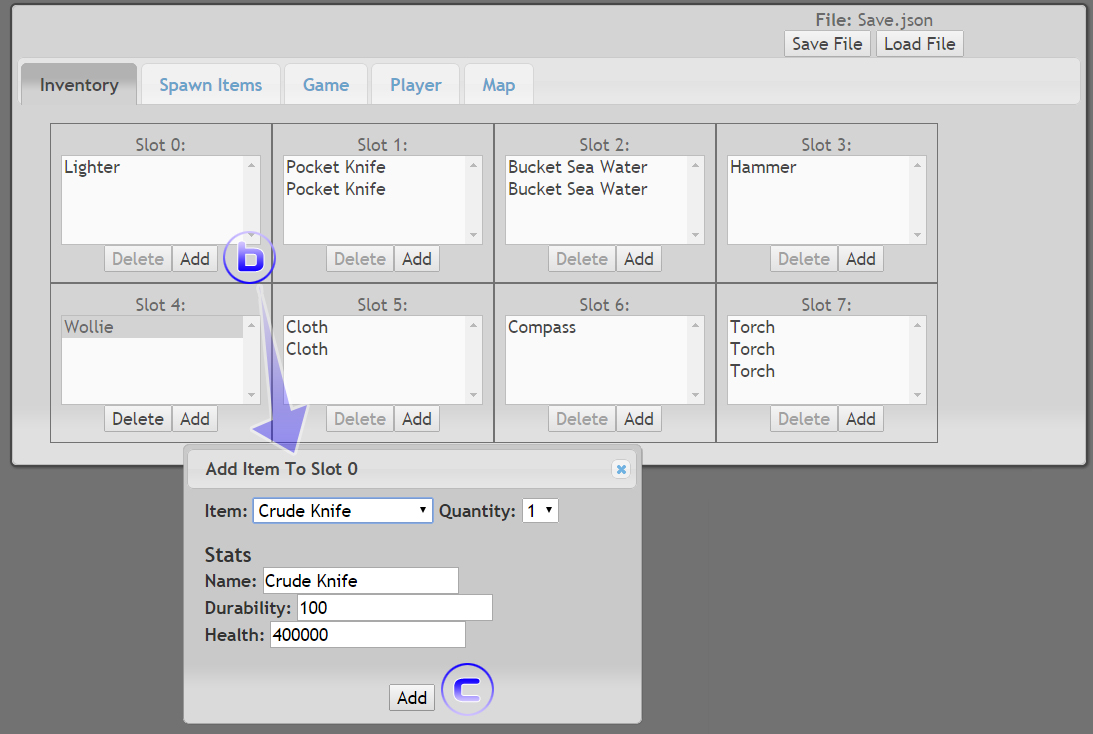This screenshot has height=734, width=1093.
Task: Switch to the Spawn Items tab
Action: pyautogui.click(x=210, y=85)
